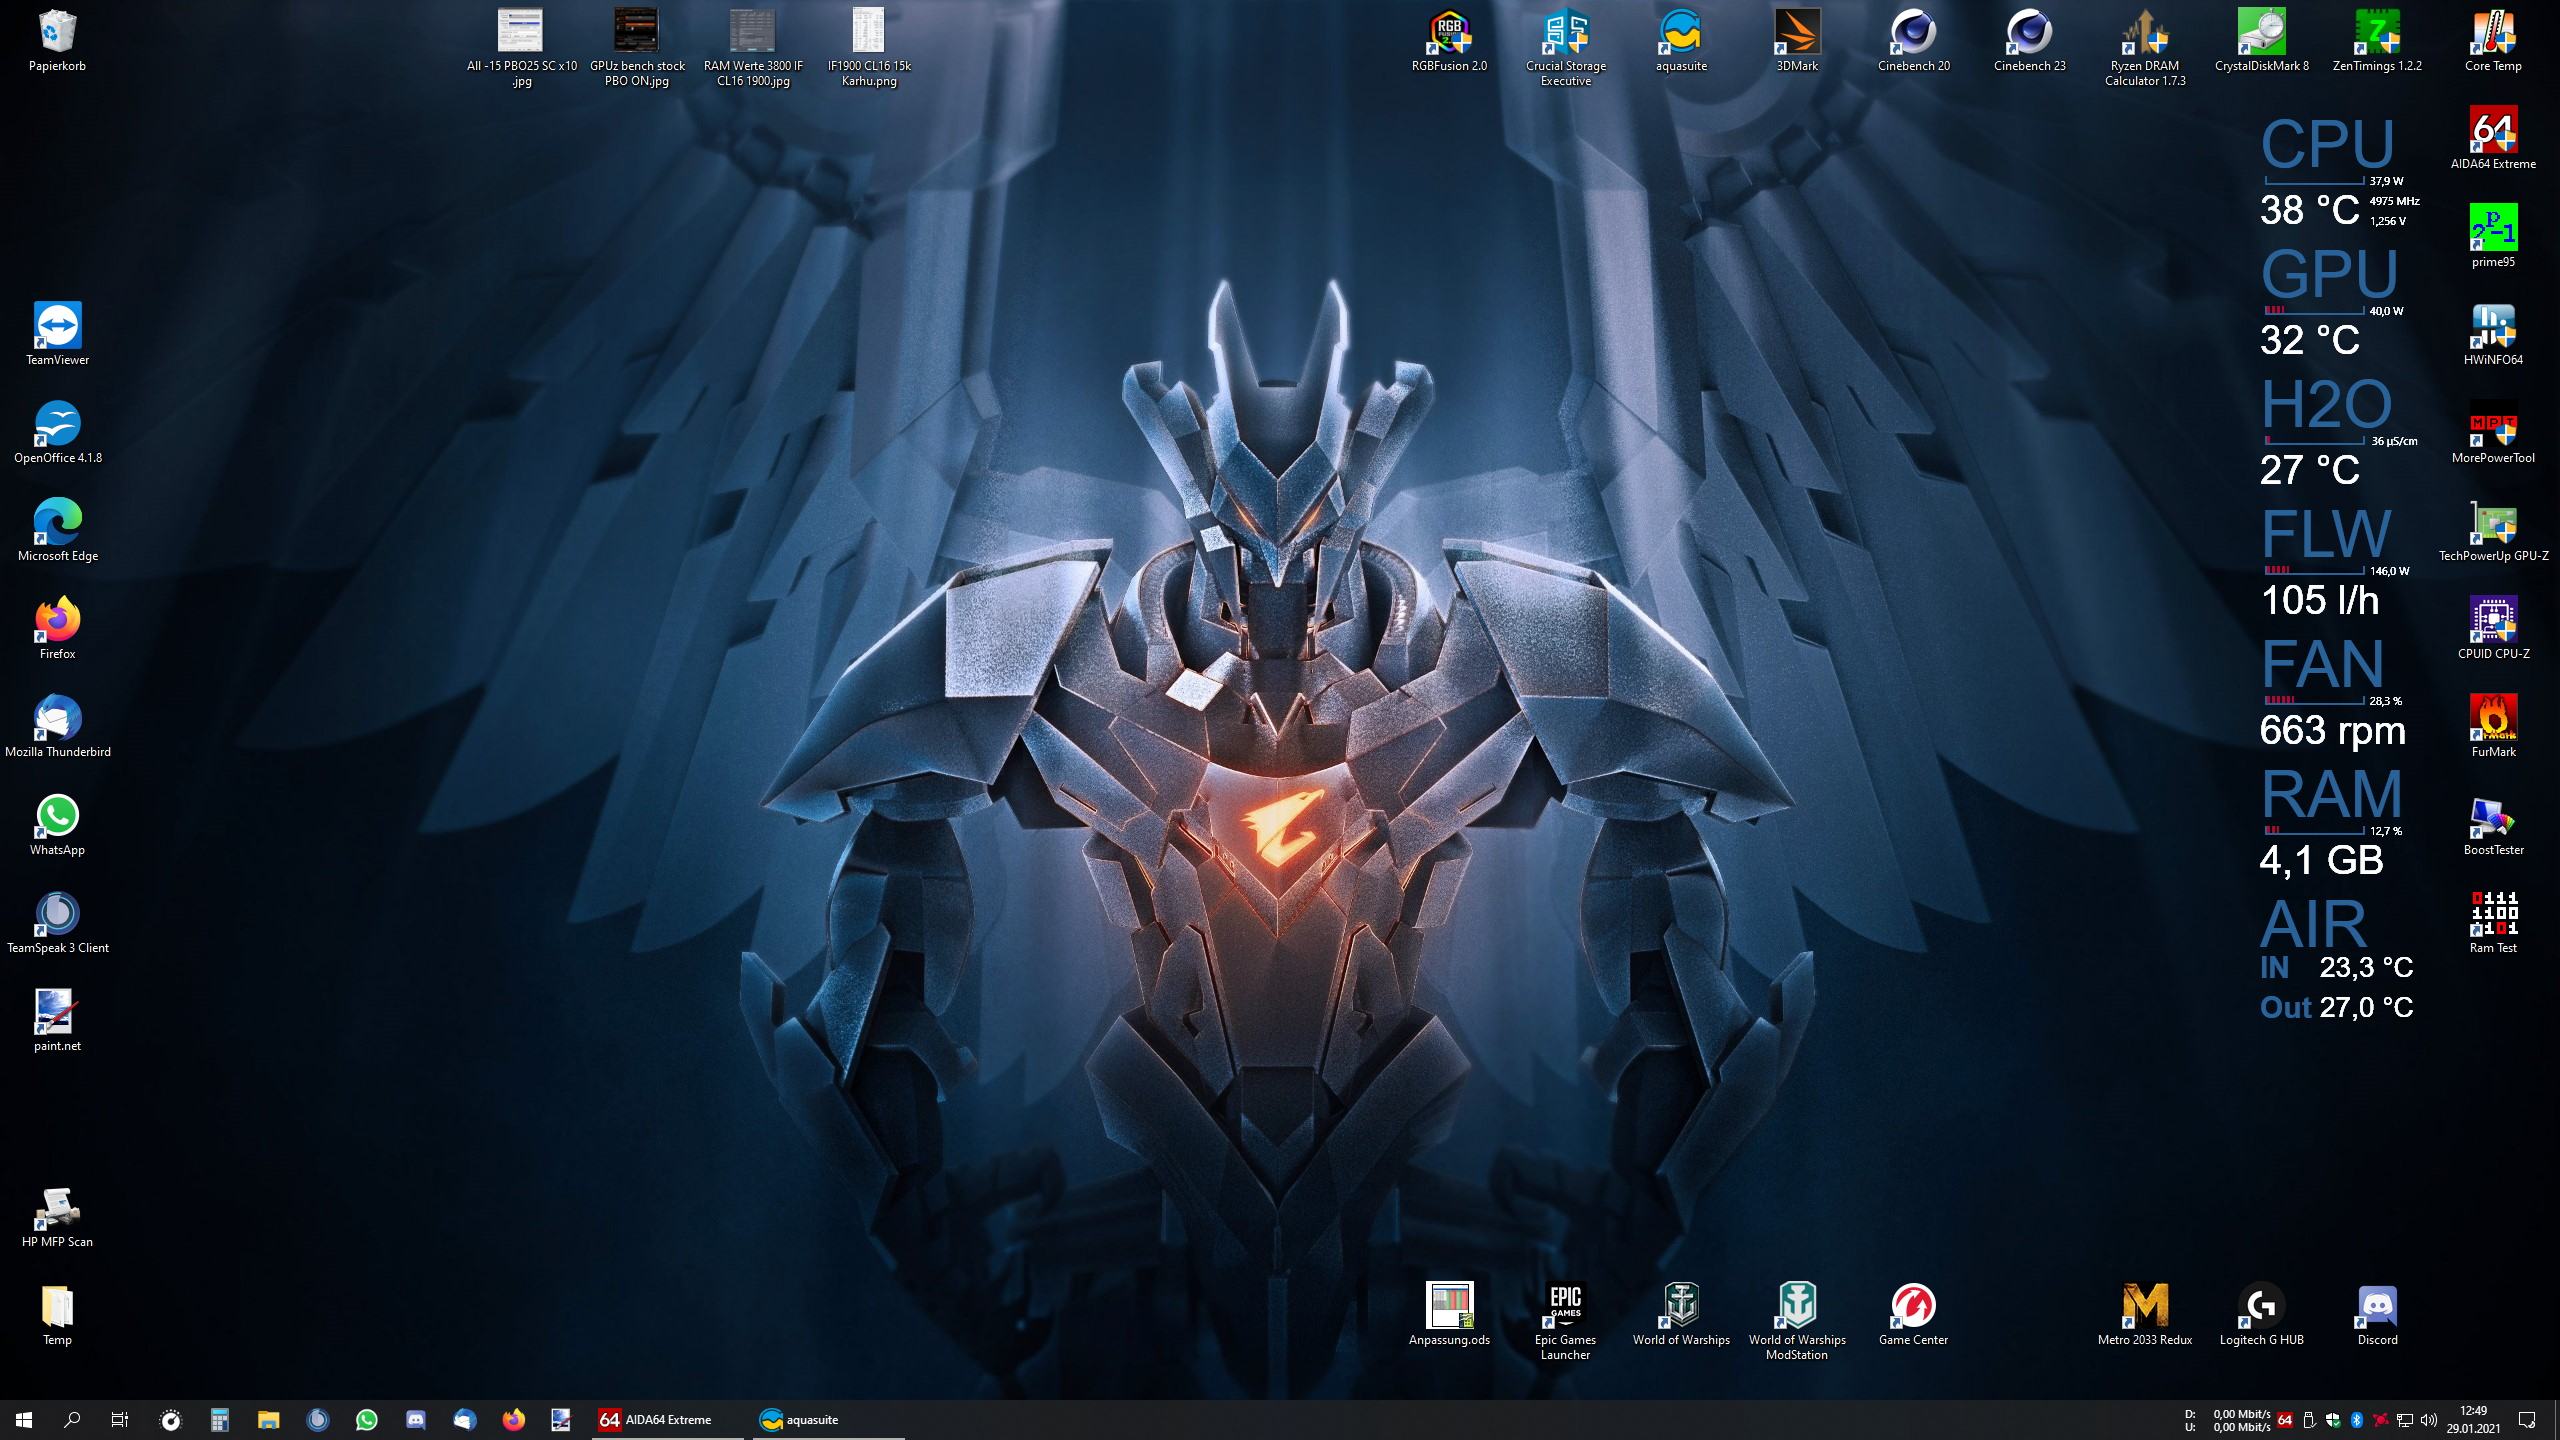Select GPUz bench stock PBO ON.jpg file

tap(637, 48)
